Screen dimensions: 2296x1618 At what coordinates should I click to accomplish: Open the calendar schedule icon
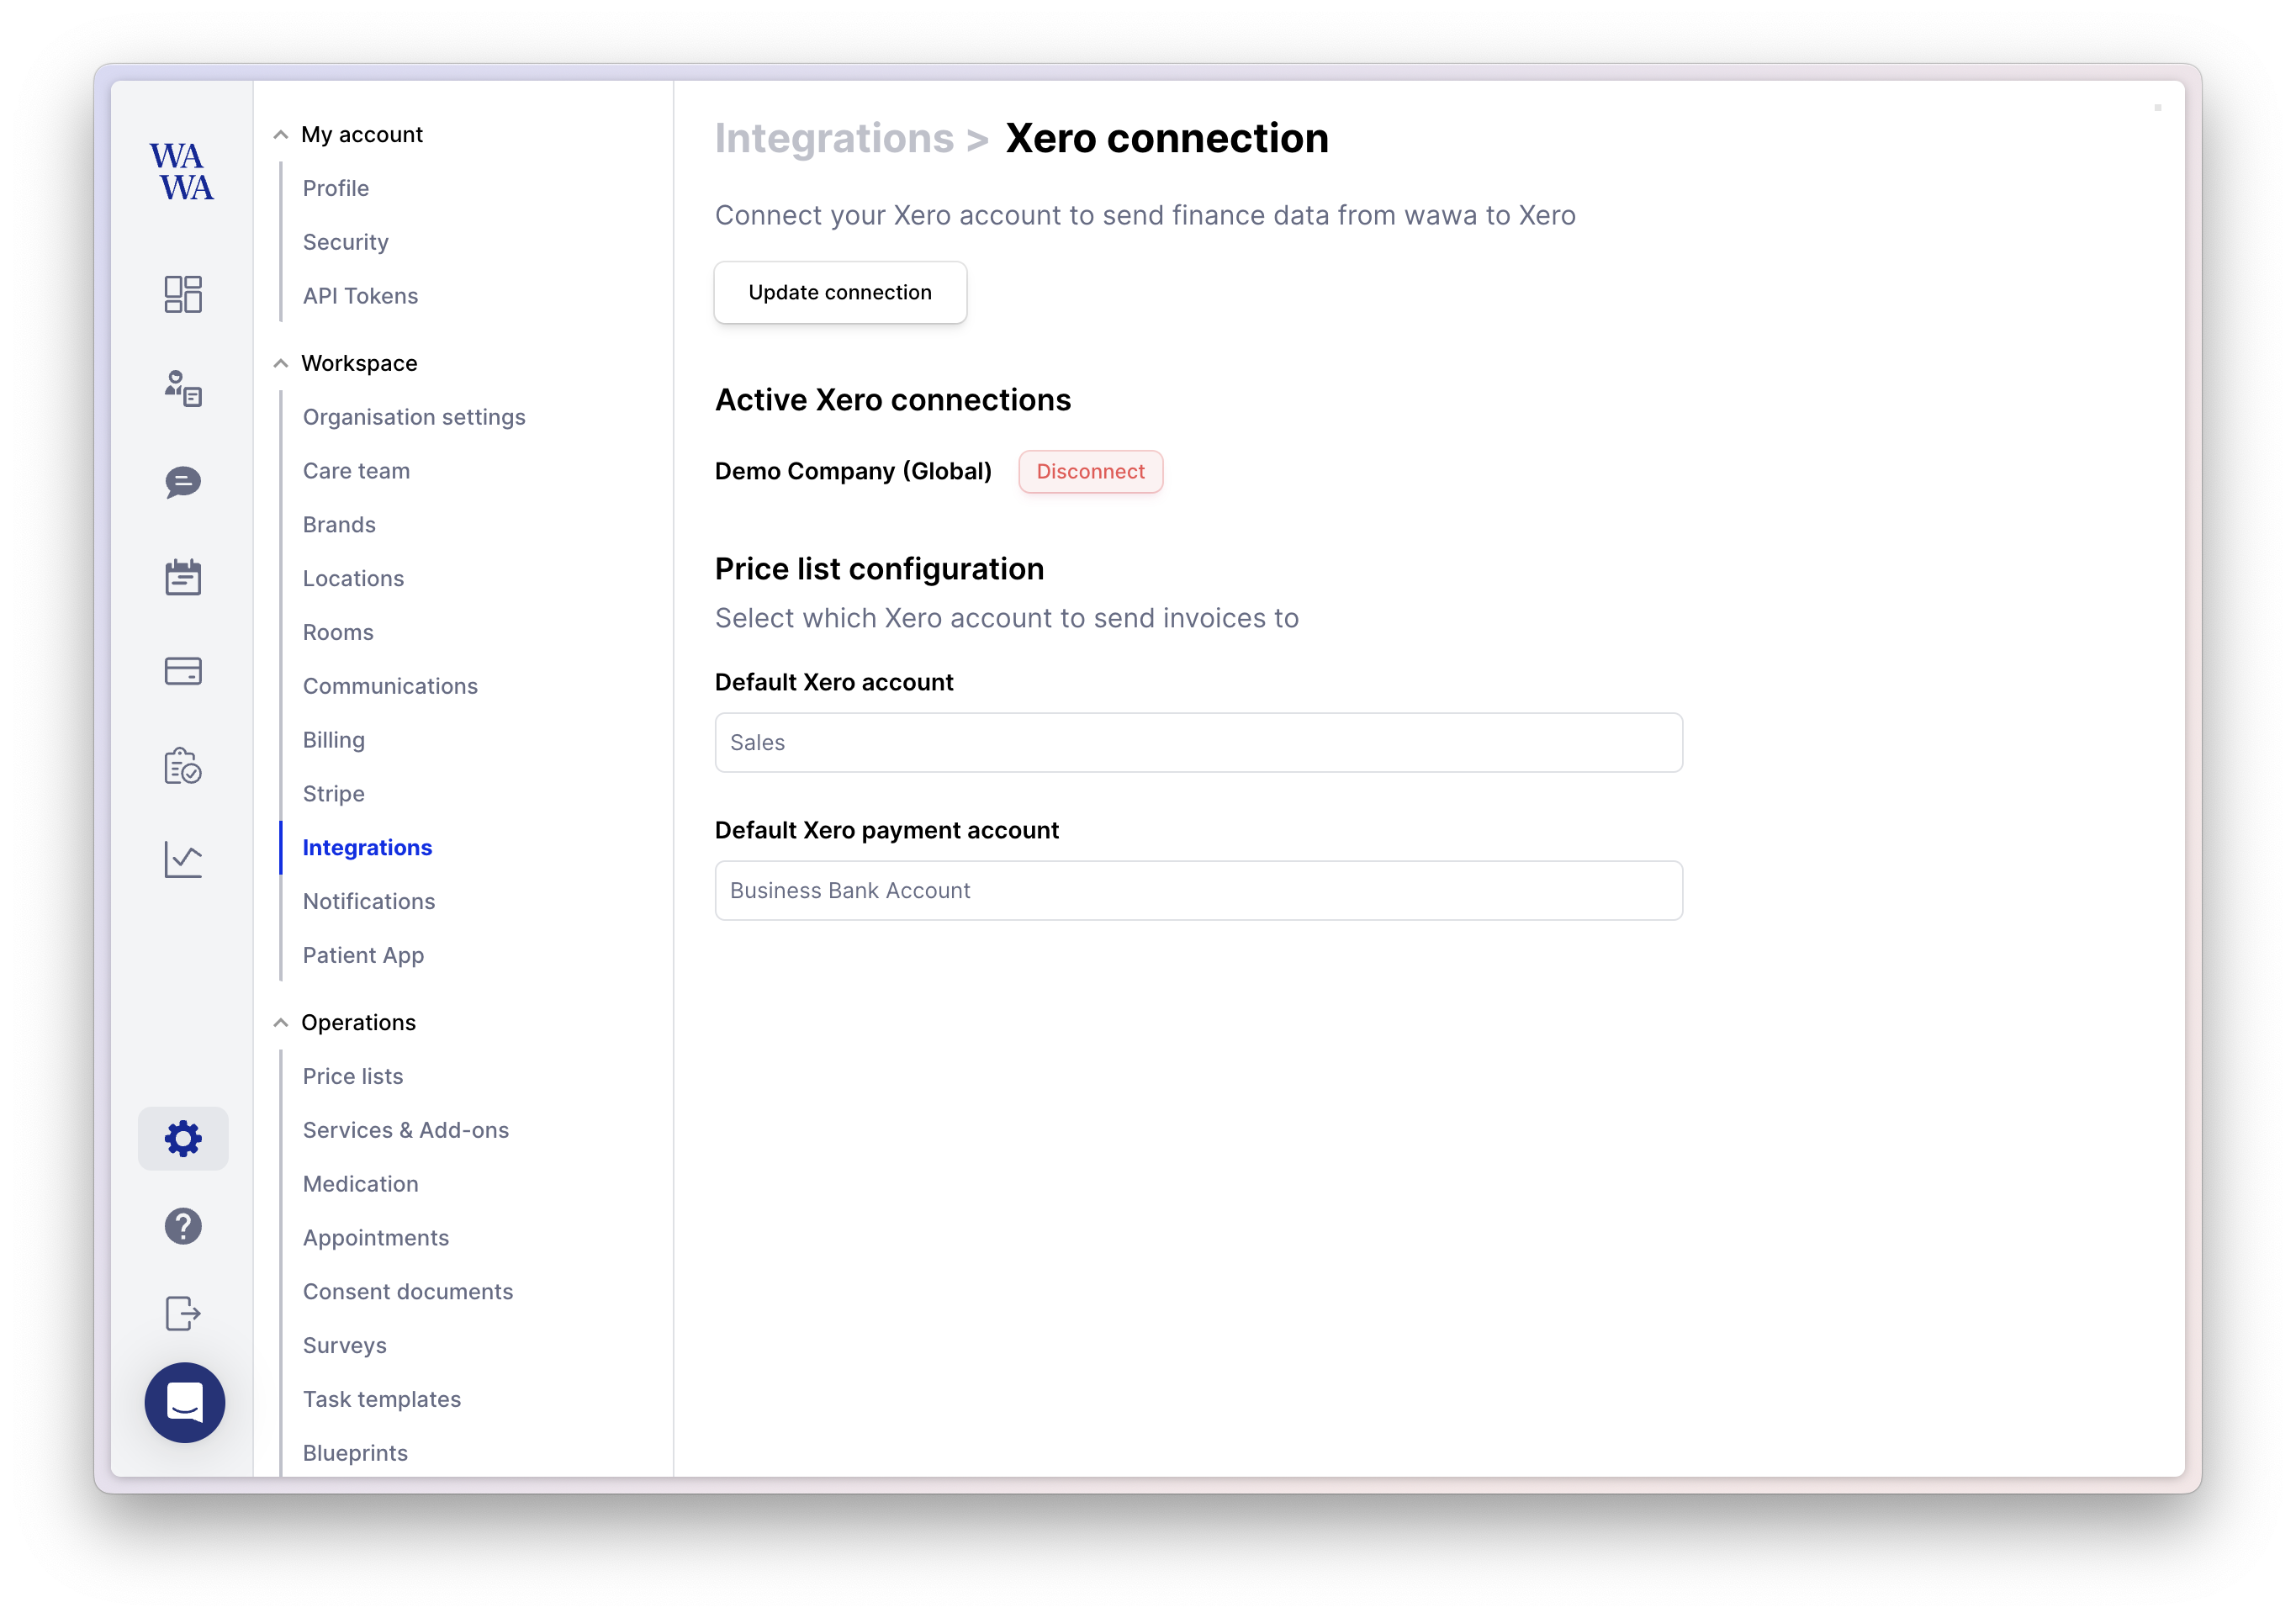[183, 577]
